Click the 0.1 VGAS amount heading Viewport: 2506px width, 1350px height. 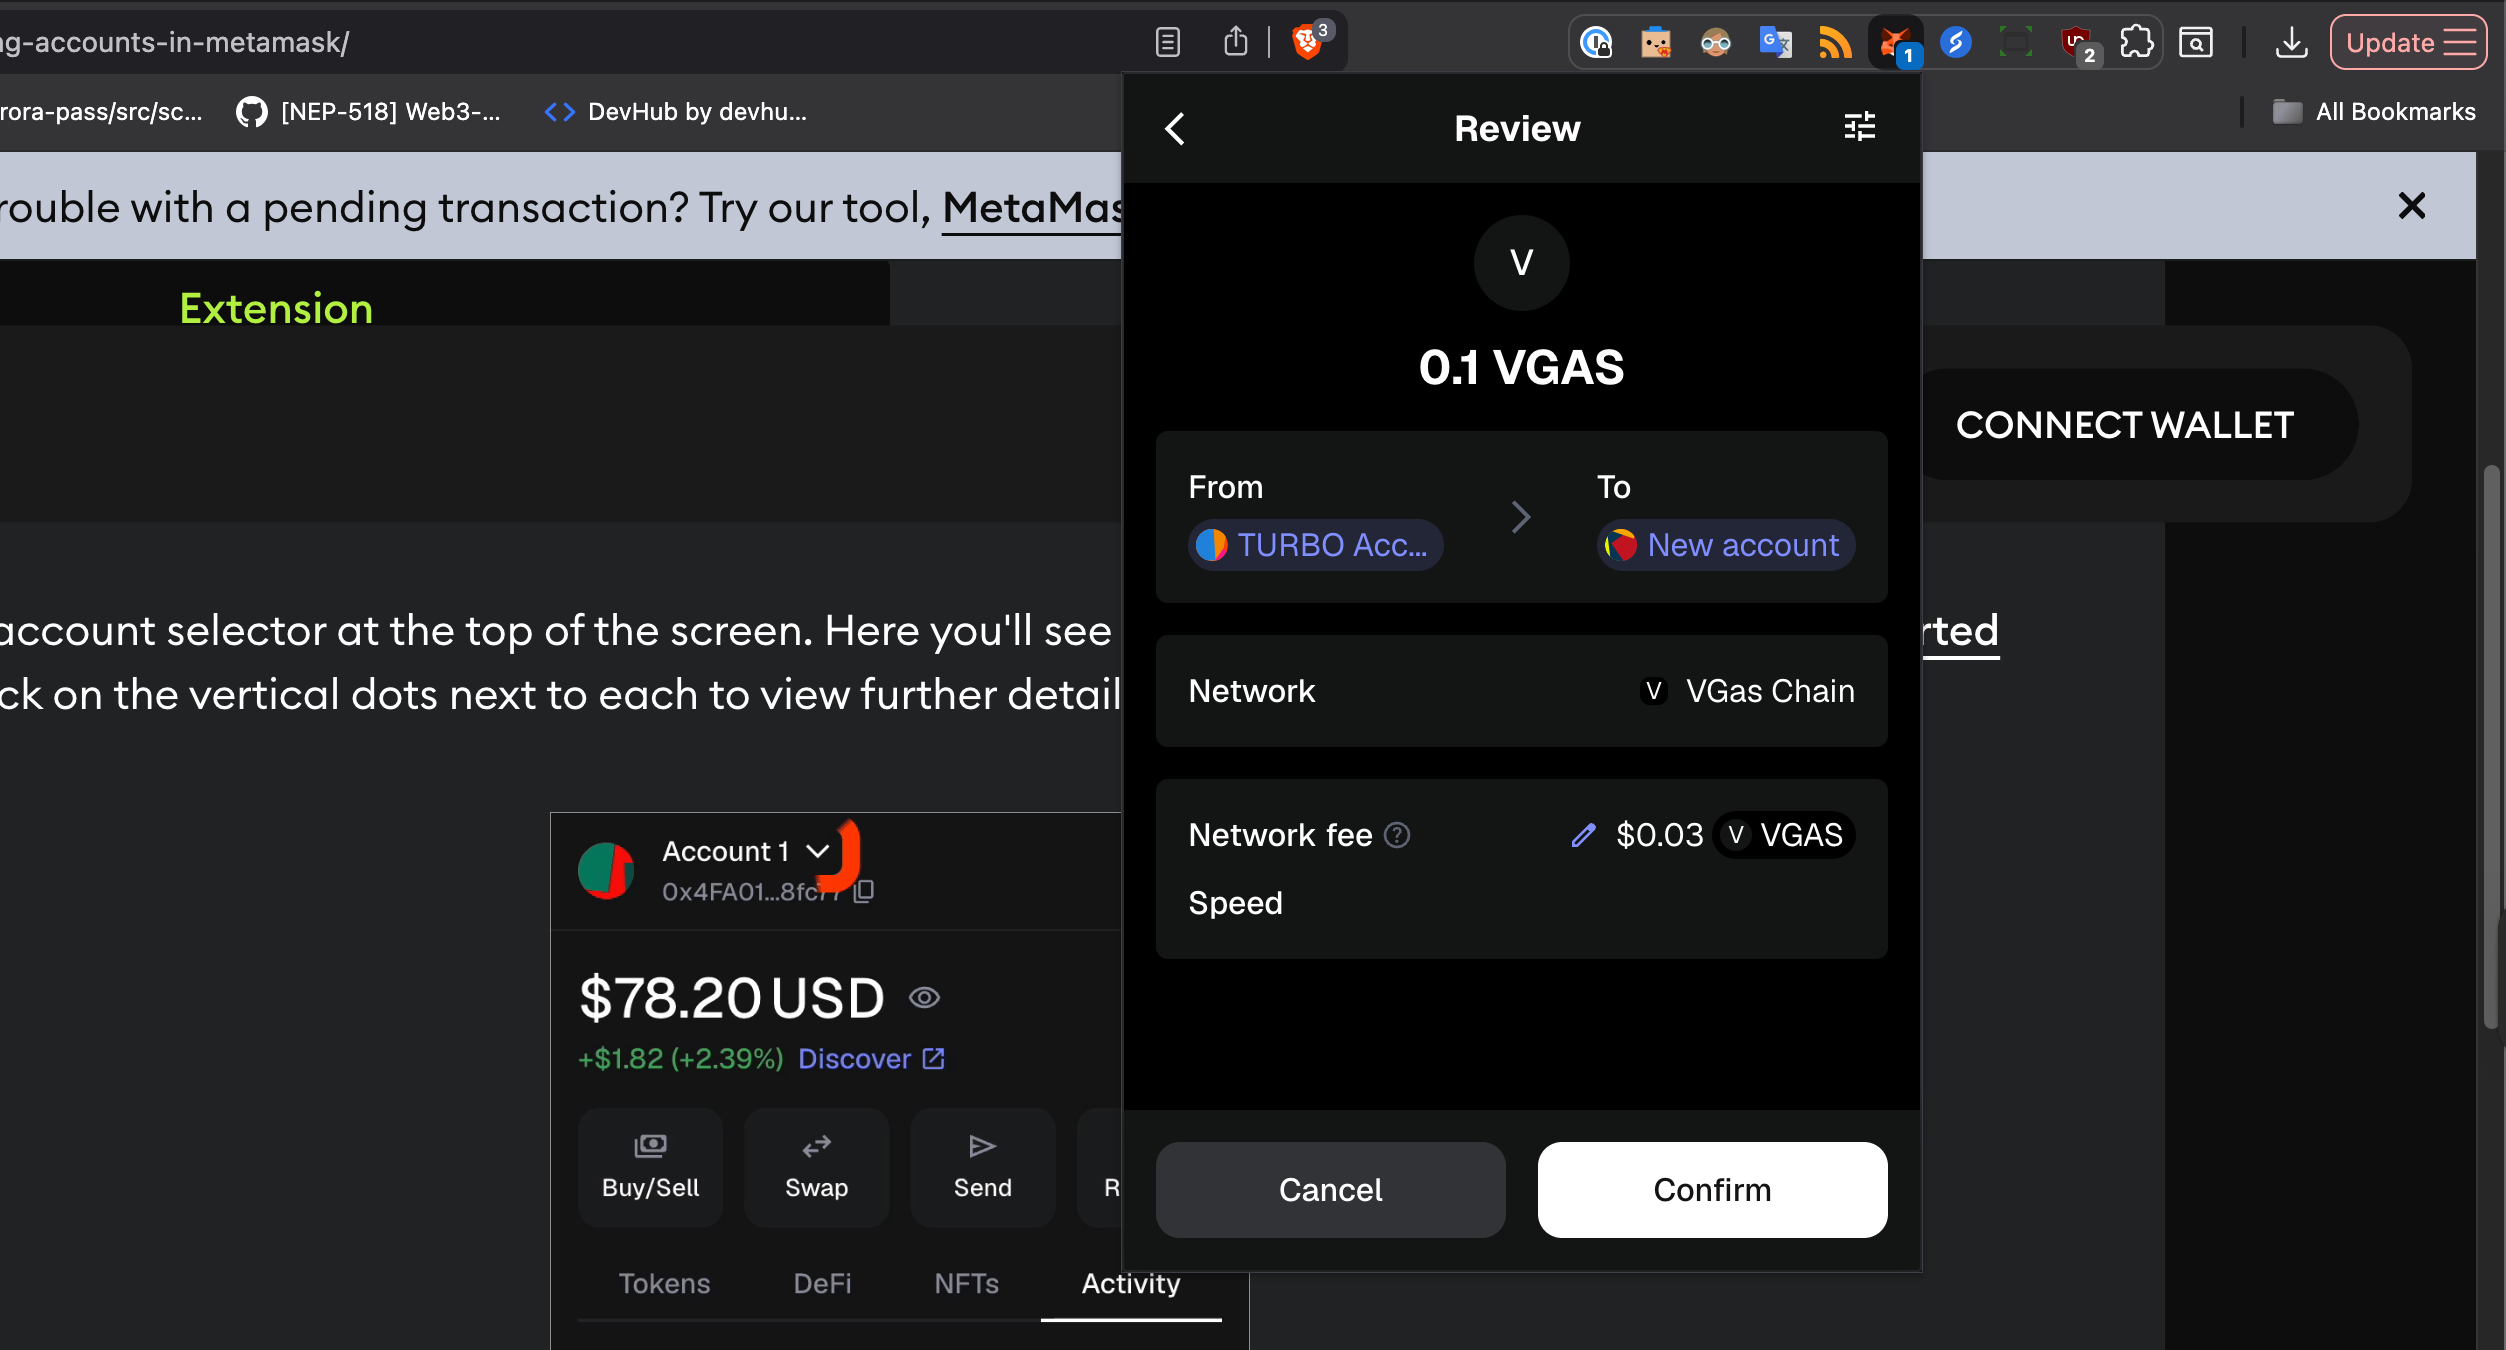[x=1521, y=367]
